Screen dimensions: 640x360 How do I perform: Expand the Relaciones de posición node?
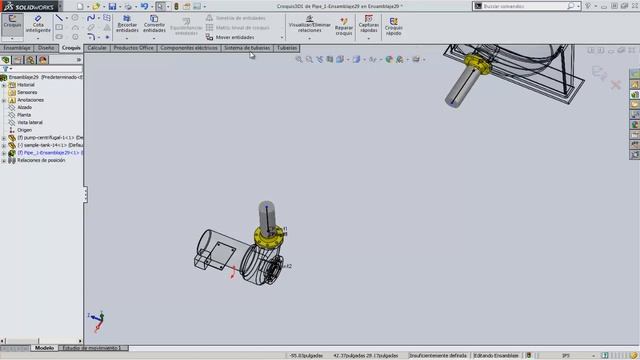pyautogui.click(x=4, y=160)
